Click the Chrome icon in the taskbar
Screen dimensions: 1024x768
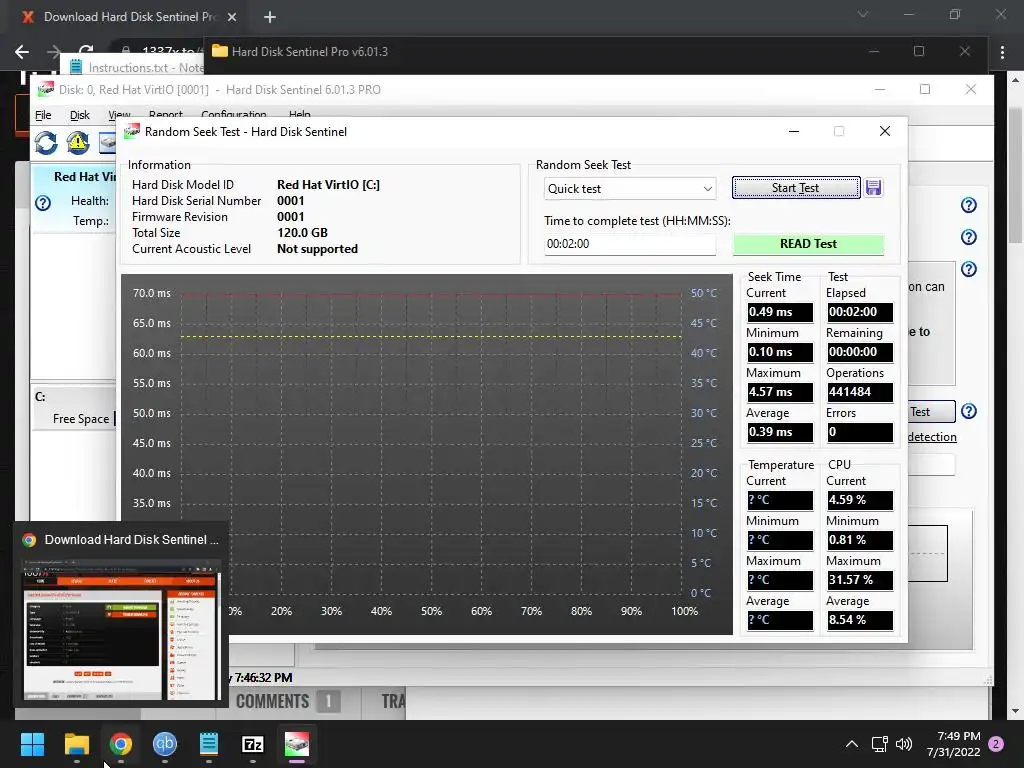tap(121, 744)
